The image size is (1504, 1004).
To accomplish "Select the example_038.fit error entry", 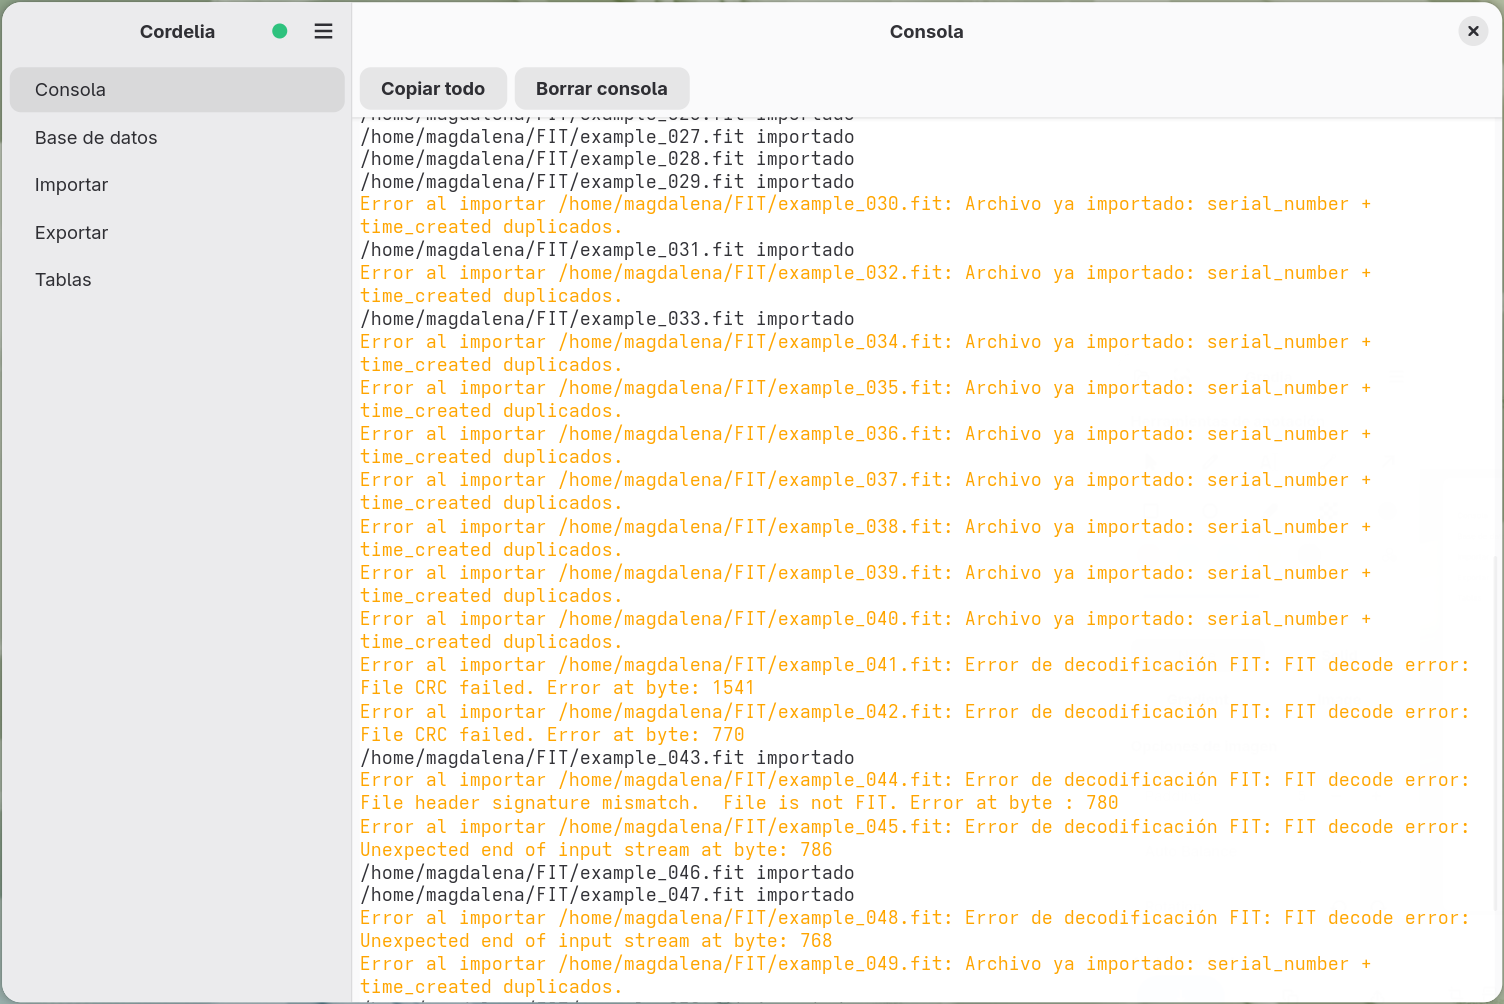I will 866,538.
